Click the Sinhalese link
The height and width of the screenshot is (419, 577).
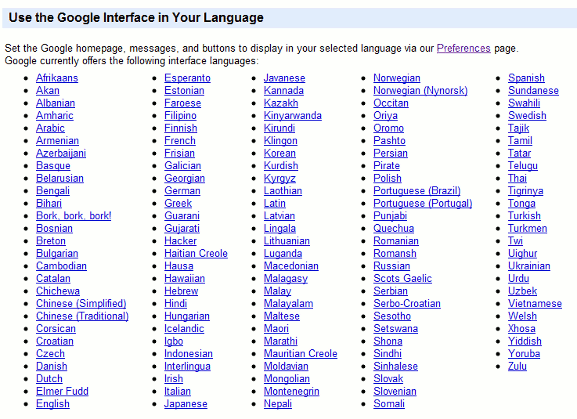(x=396, y=366)
